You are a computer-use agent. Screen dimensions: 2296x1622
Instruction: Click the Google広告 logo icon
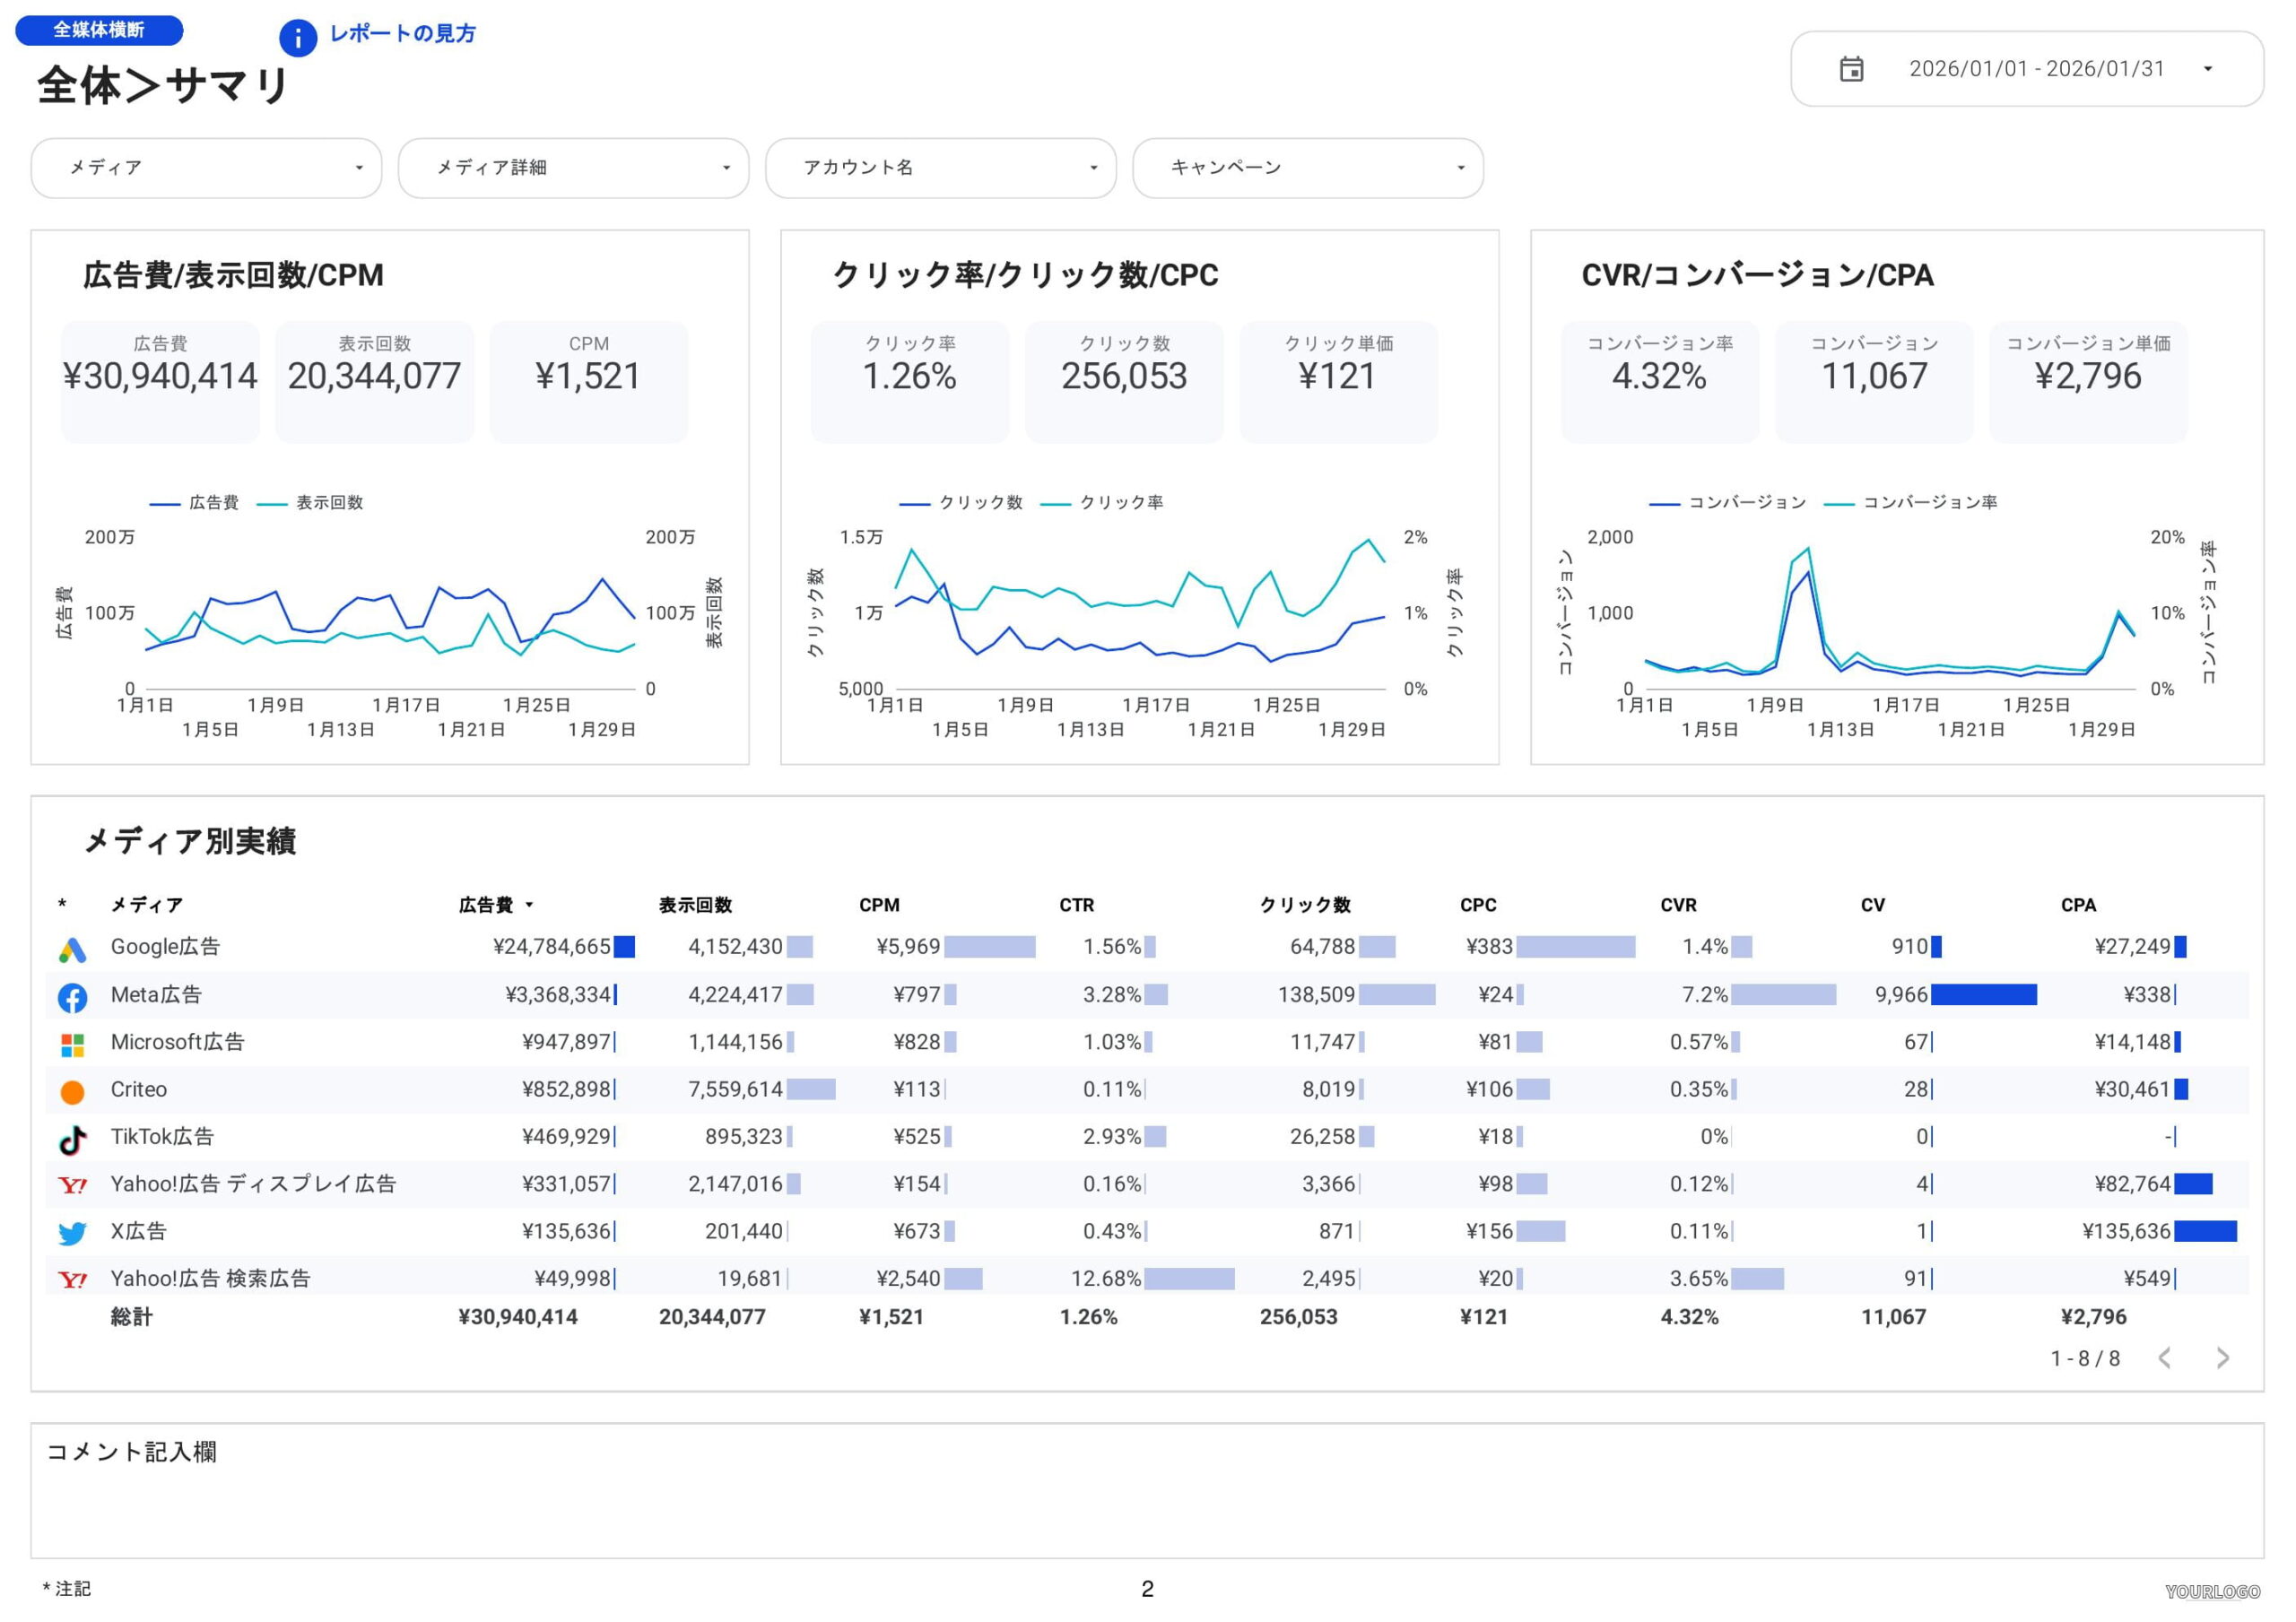click(x=72, y=949)
